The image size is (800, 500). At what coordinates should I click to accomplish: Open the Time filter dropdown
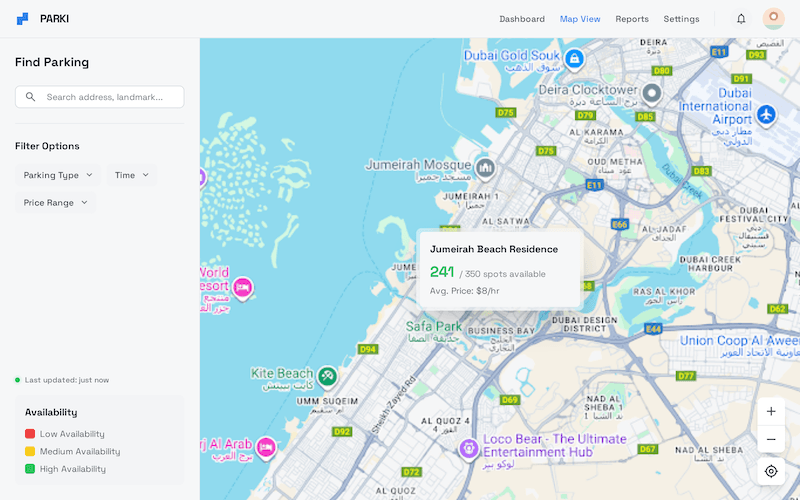(132, 175)
